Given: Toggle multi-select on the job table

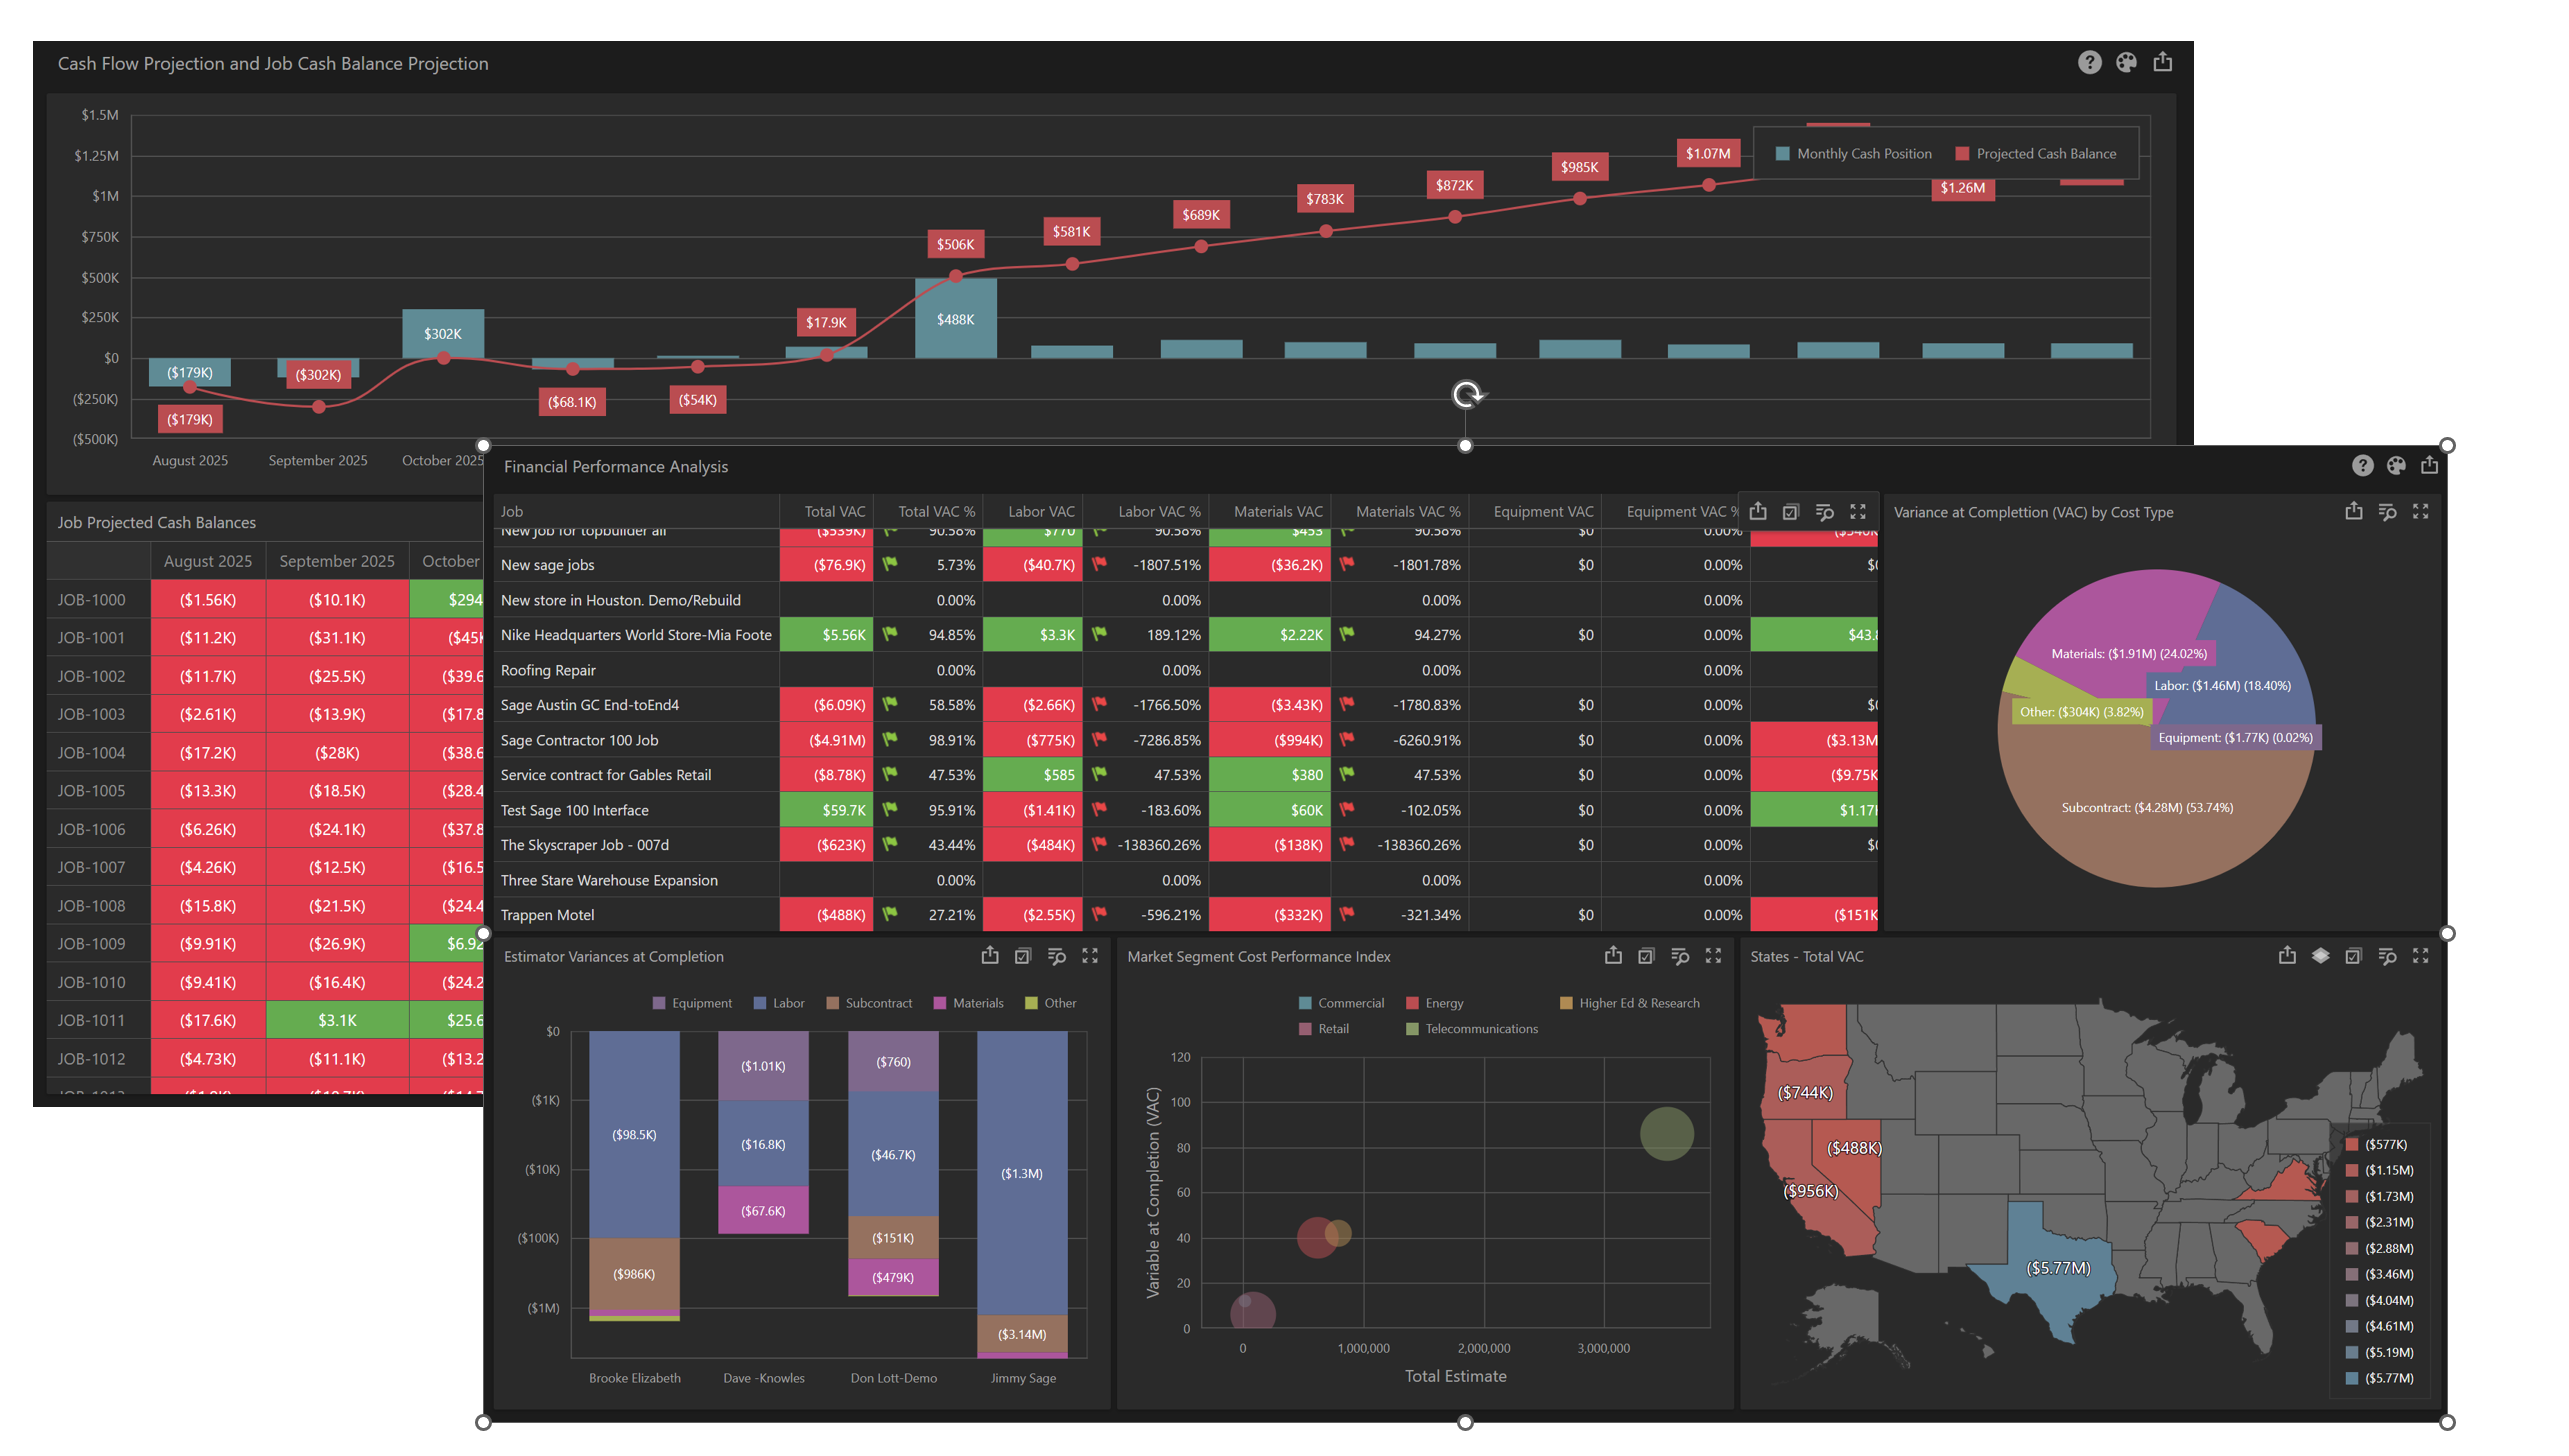Looking at the screenshot, I should pyautogui.click(x=1791, y=512).
